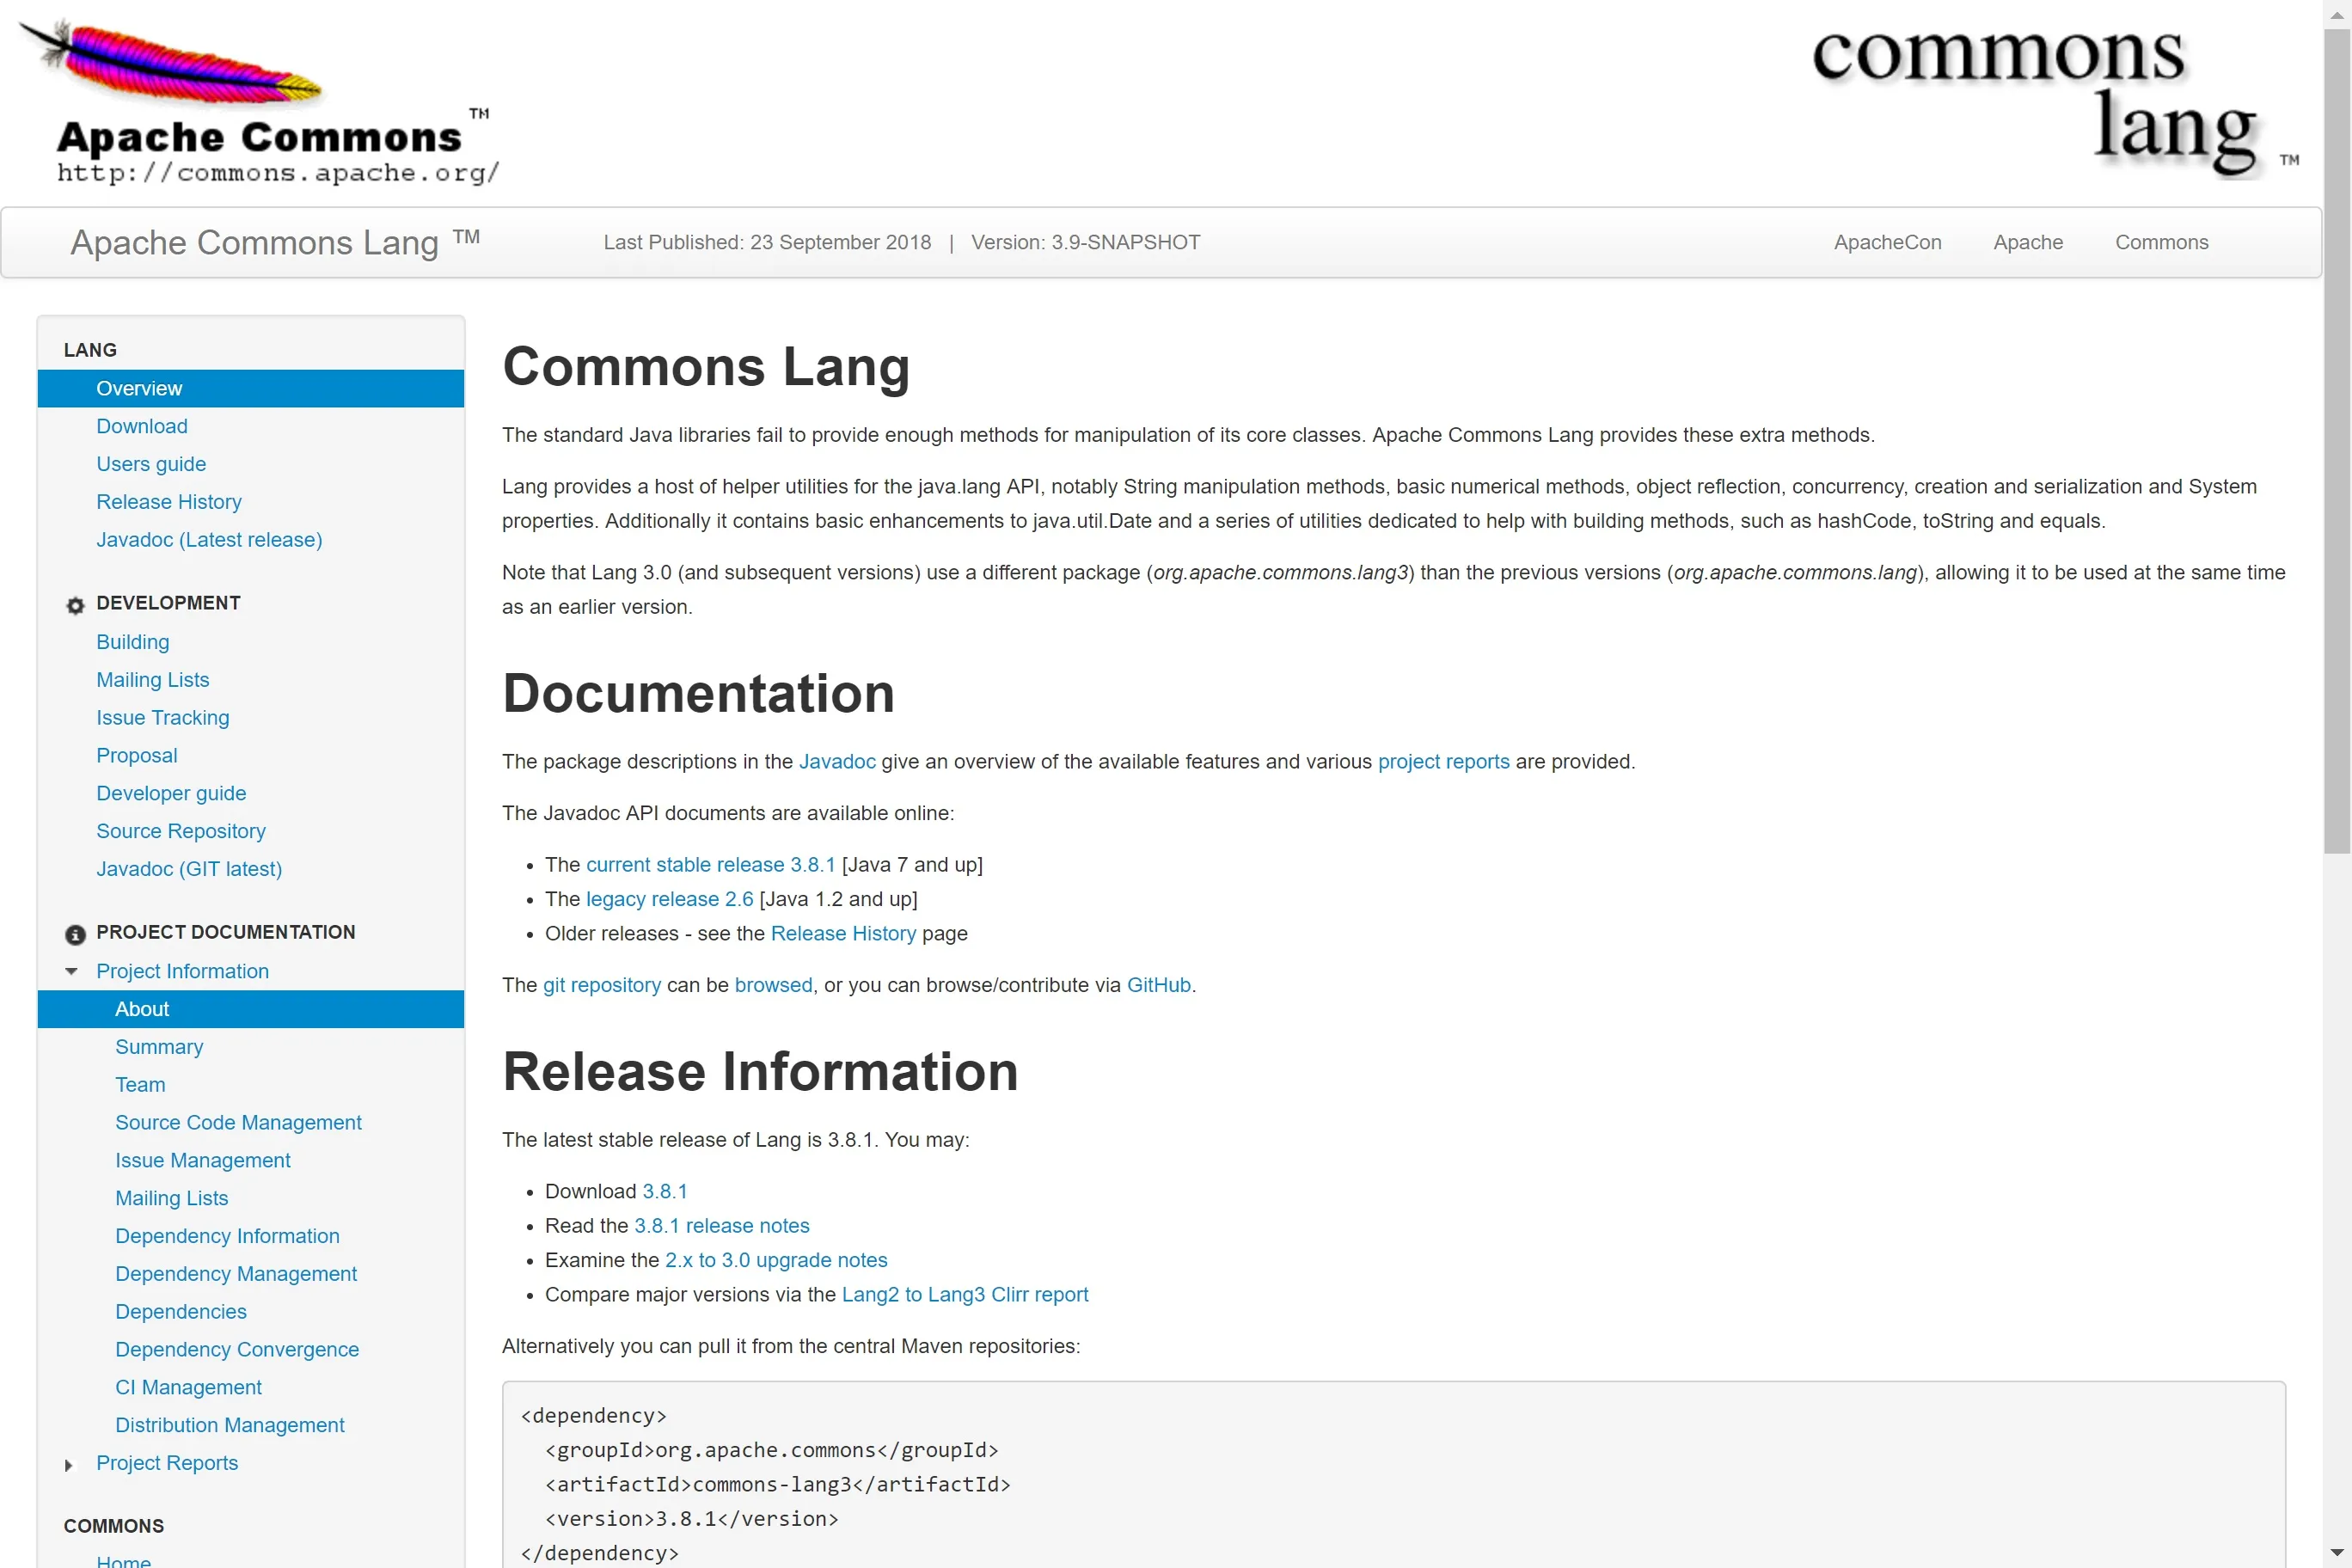Open Users guide in sidebar

pos(151,464)
